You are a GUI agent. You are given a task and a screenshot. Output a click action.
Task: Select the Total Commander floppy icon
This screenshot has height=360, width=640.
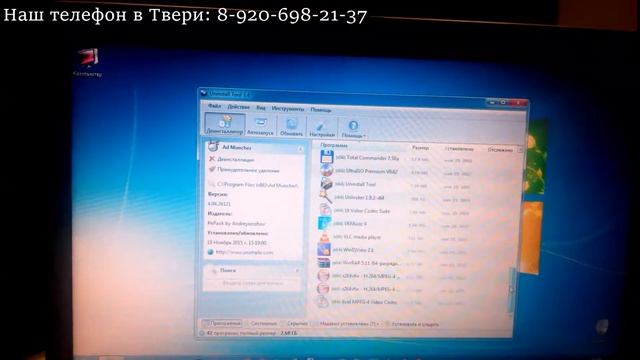pyautogui.click(x=327, y=157)
